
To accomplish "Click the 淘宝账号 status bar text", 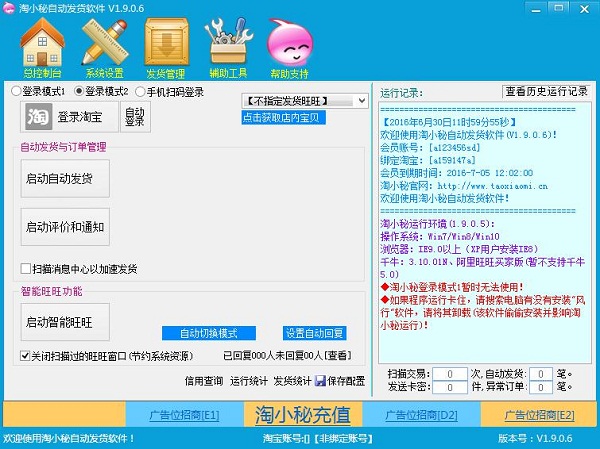I will (318, 438).
